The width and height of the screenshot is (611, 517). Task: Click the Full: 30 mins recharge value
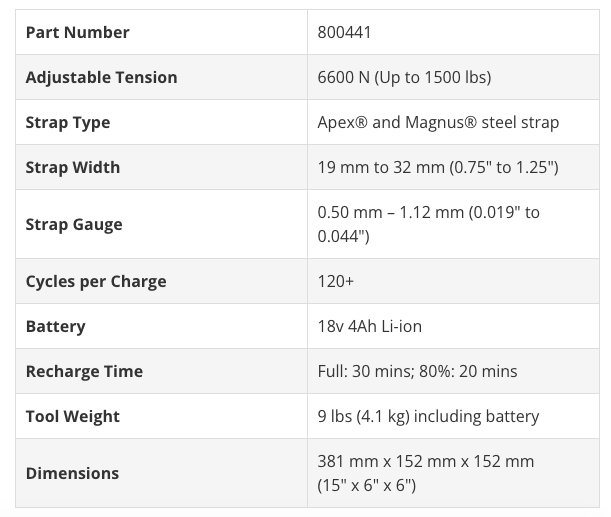click(x=417, y=371)
